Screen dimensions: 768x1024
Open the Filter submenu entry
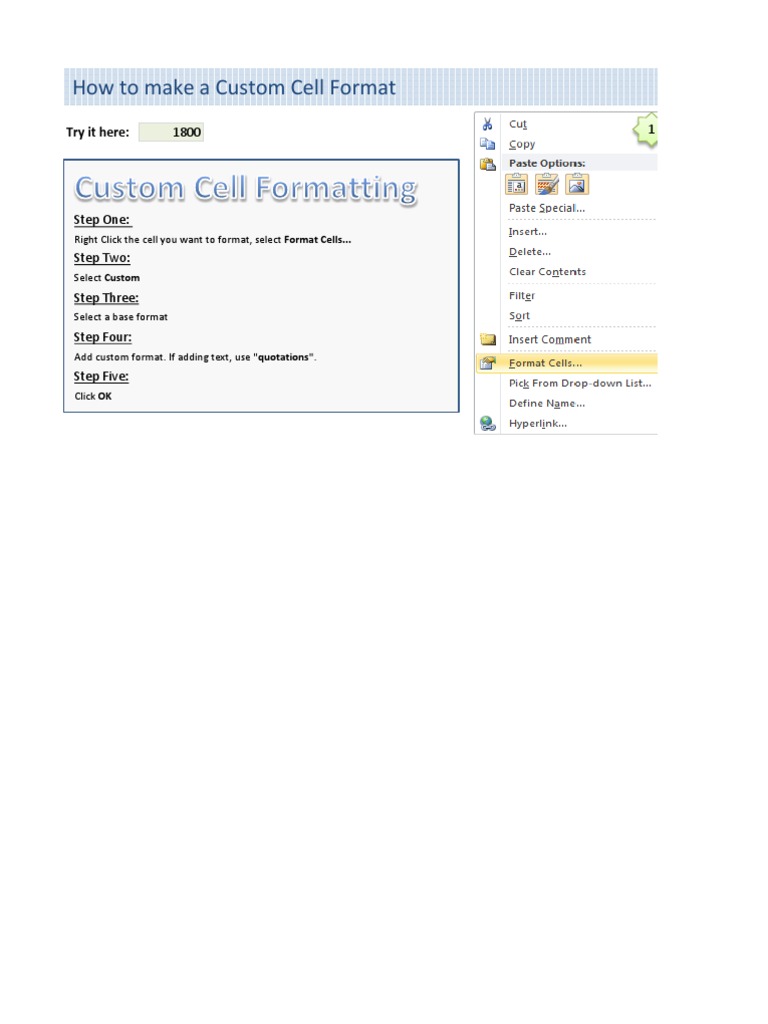point(522,296)
